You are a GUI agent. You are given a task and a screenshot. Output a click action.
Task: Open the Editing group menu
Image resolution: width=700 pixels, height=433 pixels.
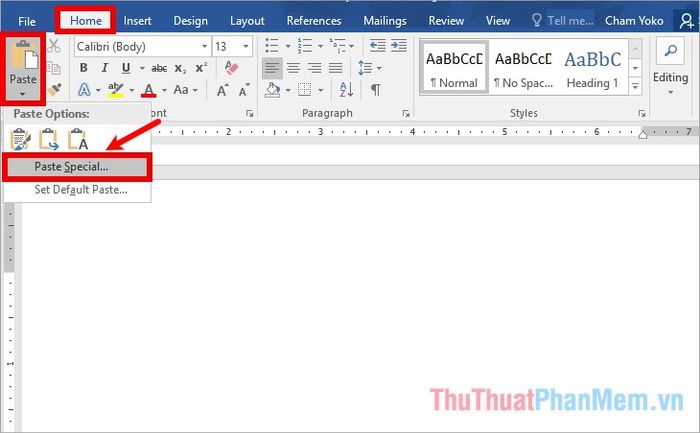coord(670,66)
